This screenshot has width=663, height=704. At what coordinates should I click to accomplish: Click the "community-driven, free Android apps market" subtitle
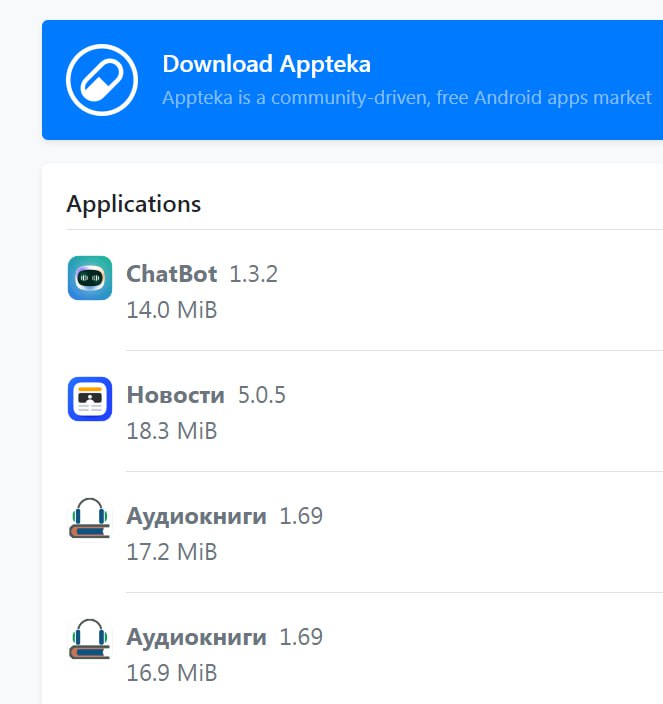(x=406, y=98)
